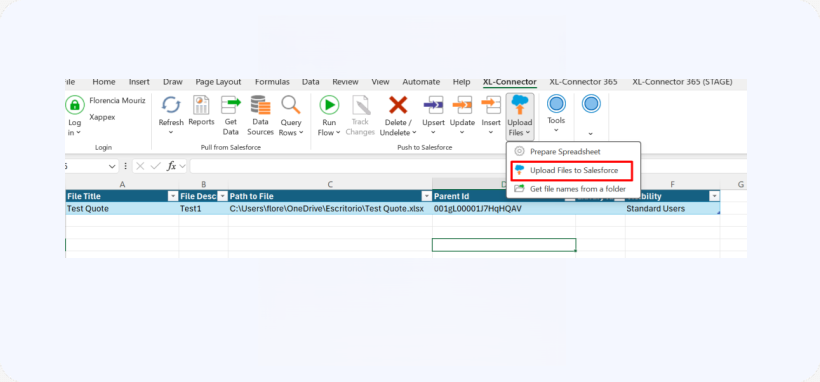This screenshot has width=820, height=382.
Task: Open the File Title column filter dropdown
Action: click(173, 196)
